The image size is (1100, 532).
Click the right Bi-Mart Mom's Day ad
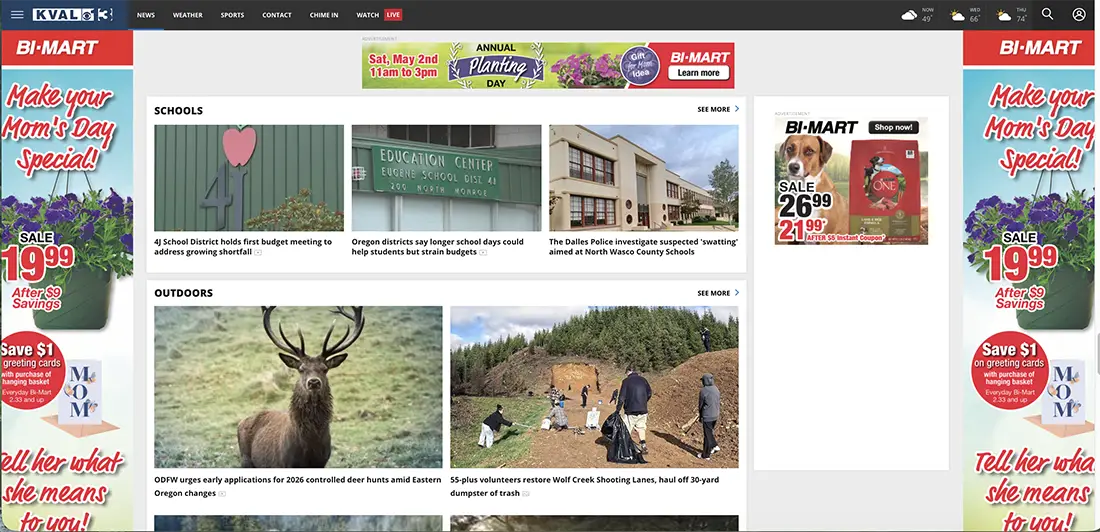[1028, 281]
